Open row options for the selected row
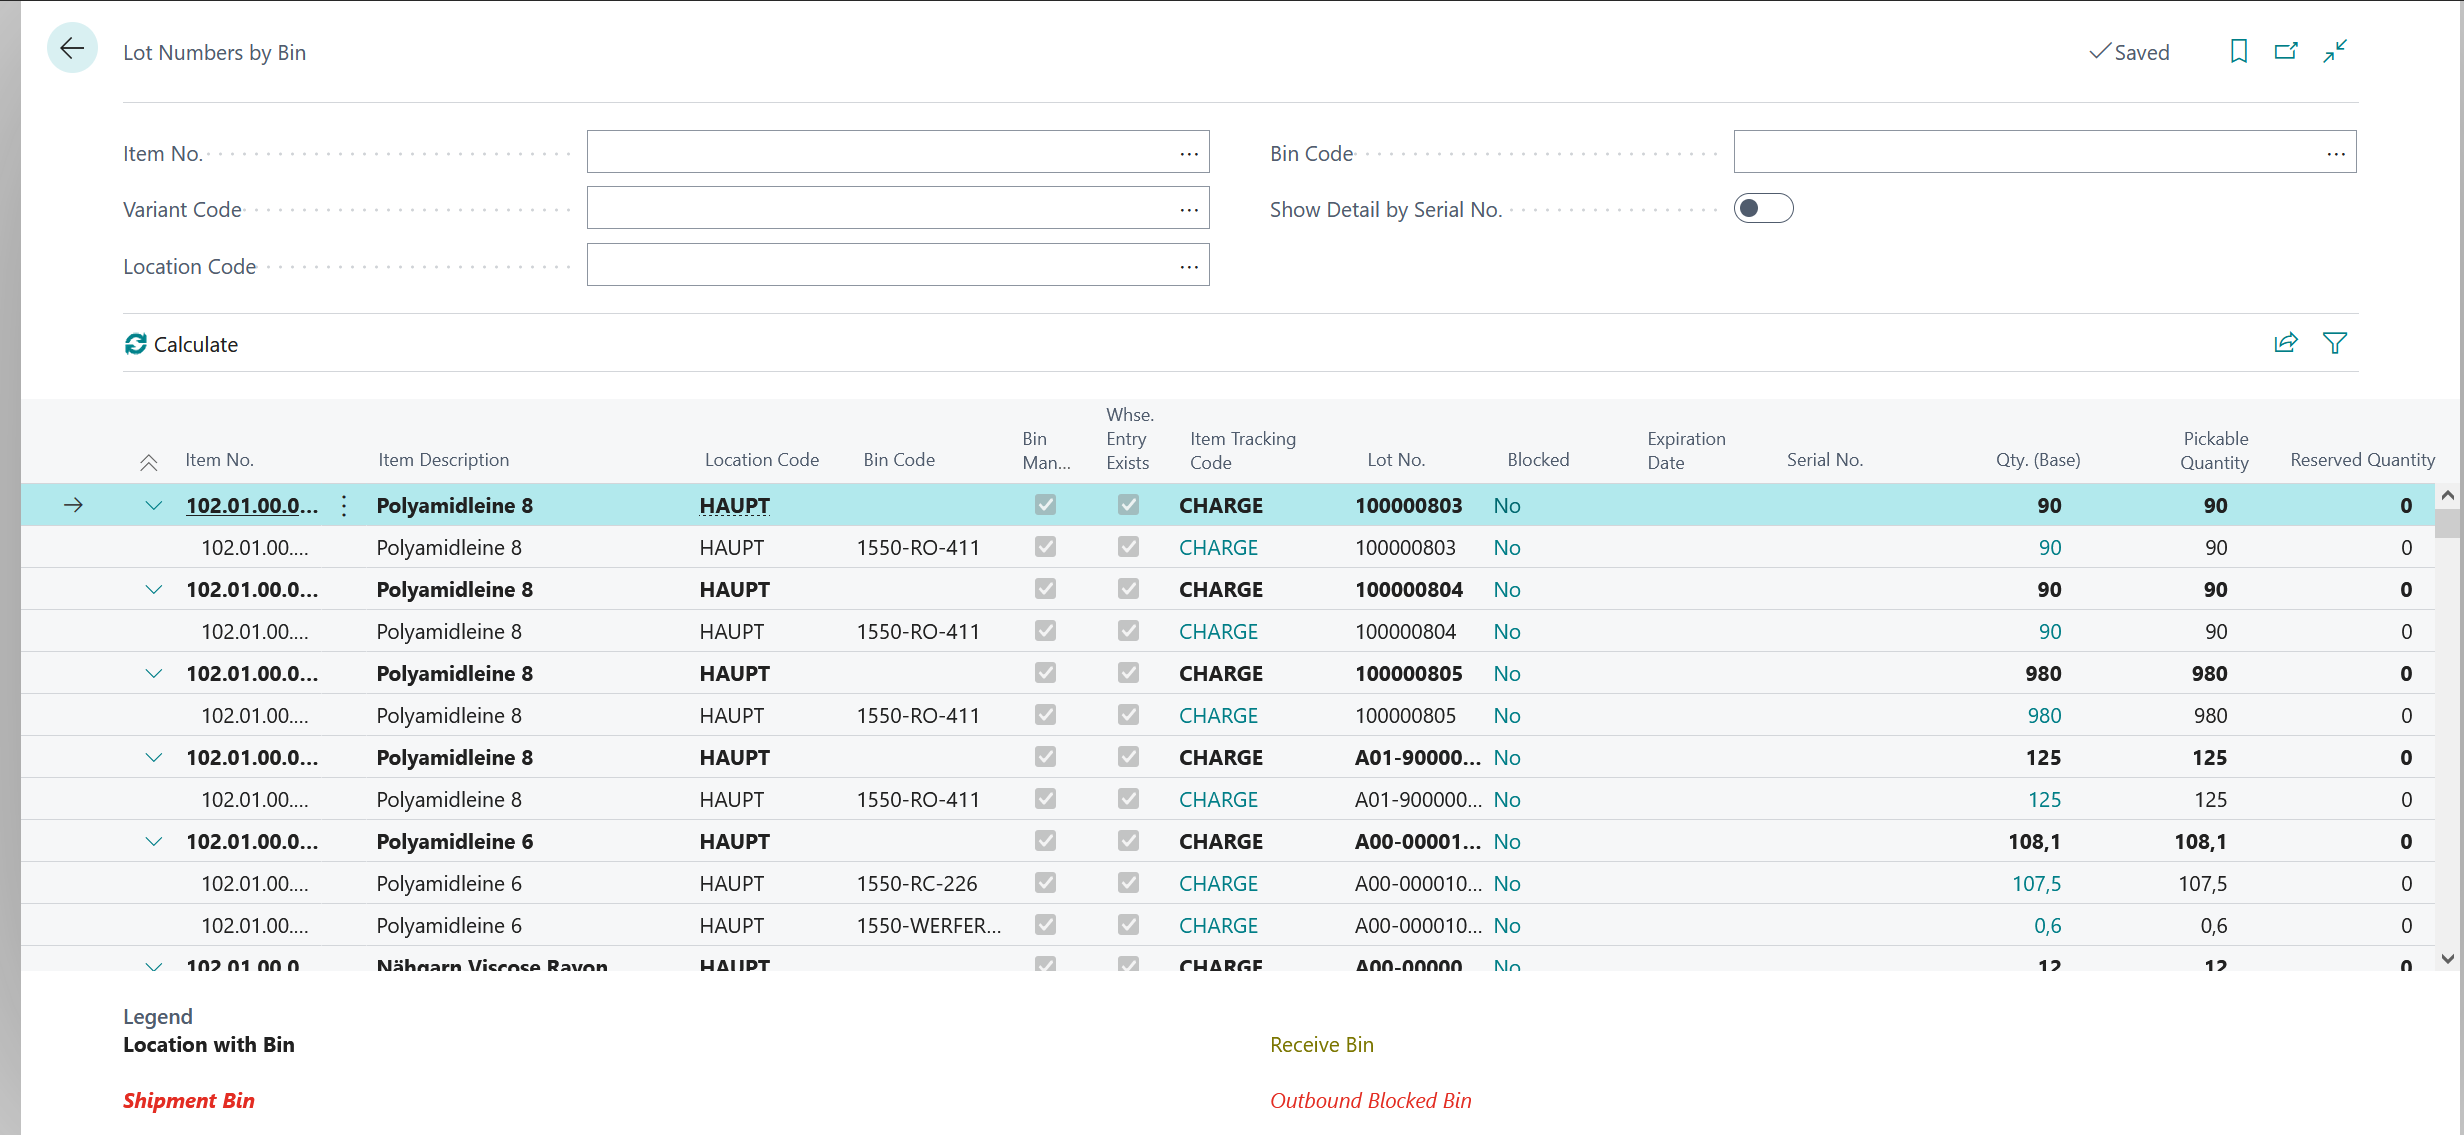The width and height of the screenshot is (2464, 1135). 344,506
